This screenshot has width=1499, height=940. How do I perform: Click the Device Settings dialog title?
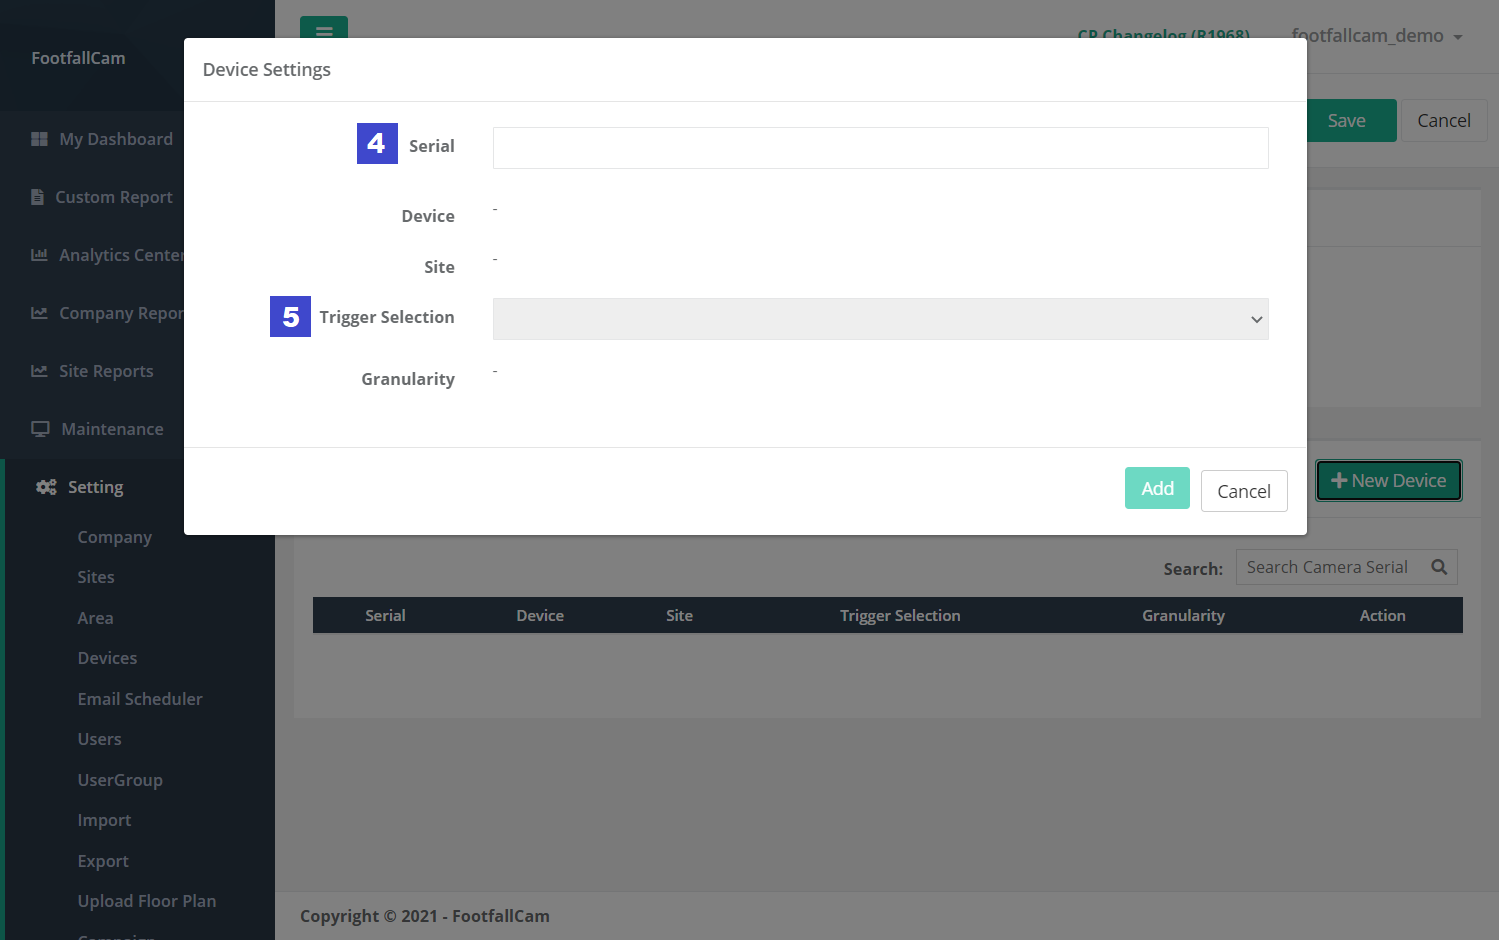(266, 70)
